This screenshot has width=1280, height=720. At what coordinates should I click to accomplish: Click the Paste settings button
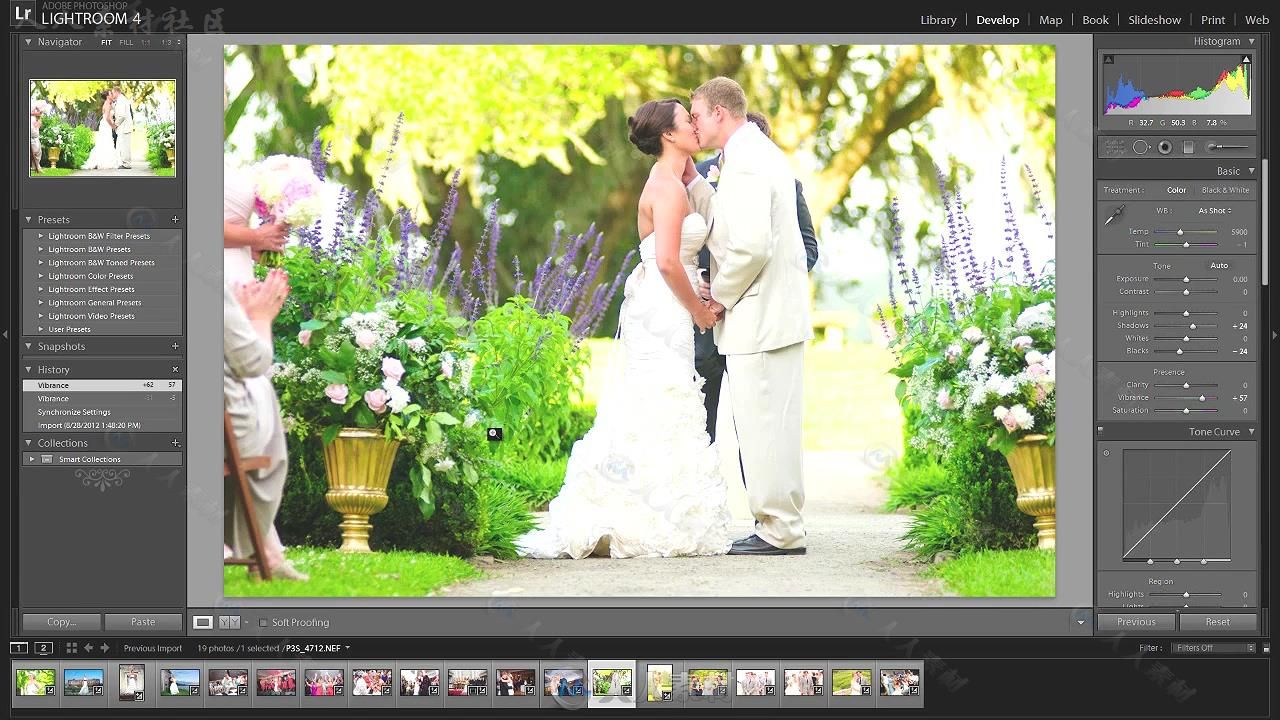[x=143, y=622]
